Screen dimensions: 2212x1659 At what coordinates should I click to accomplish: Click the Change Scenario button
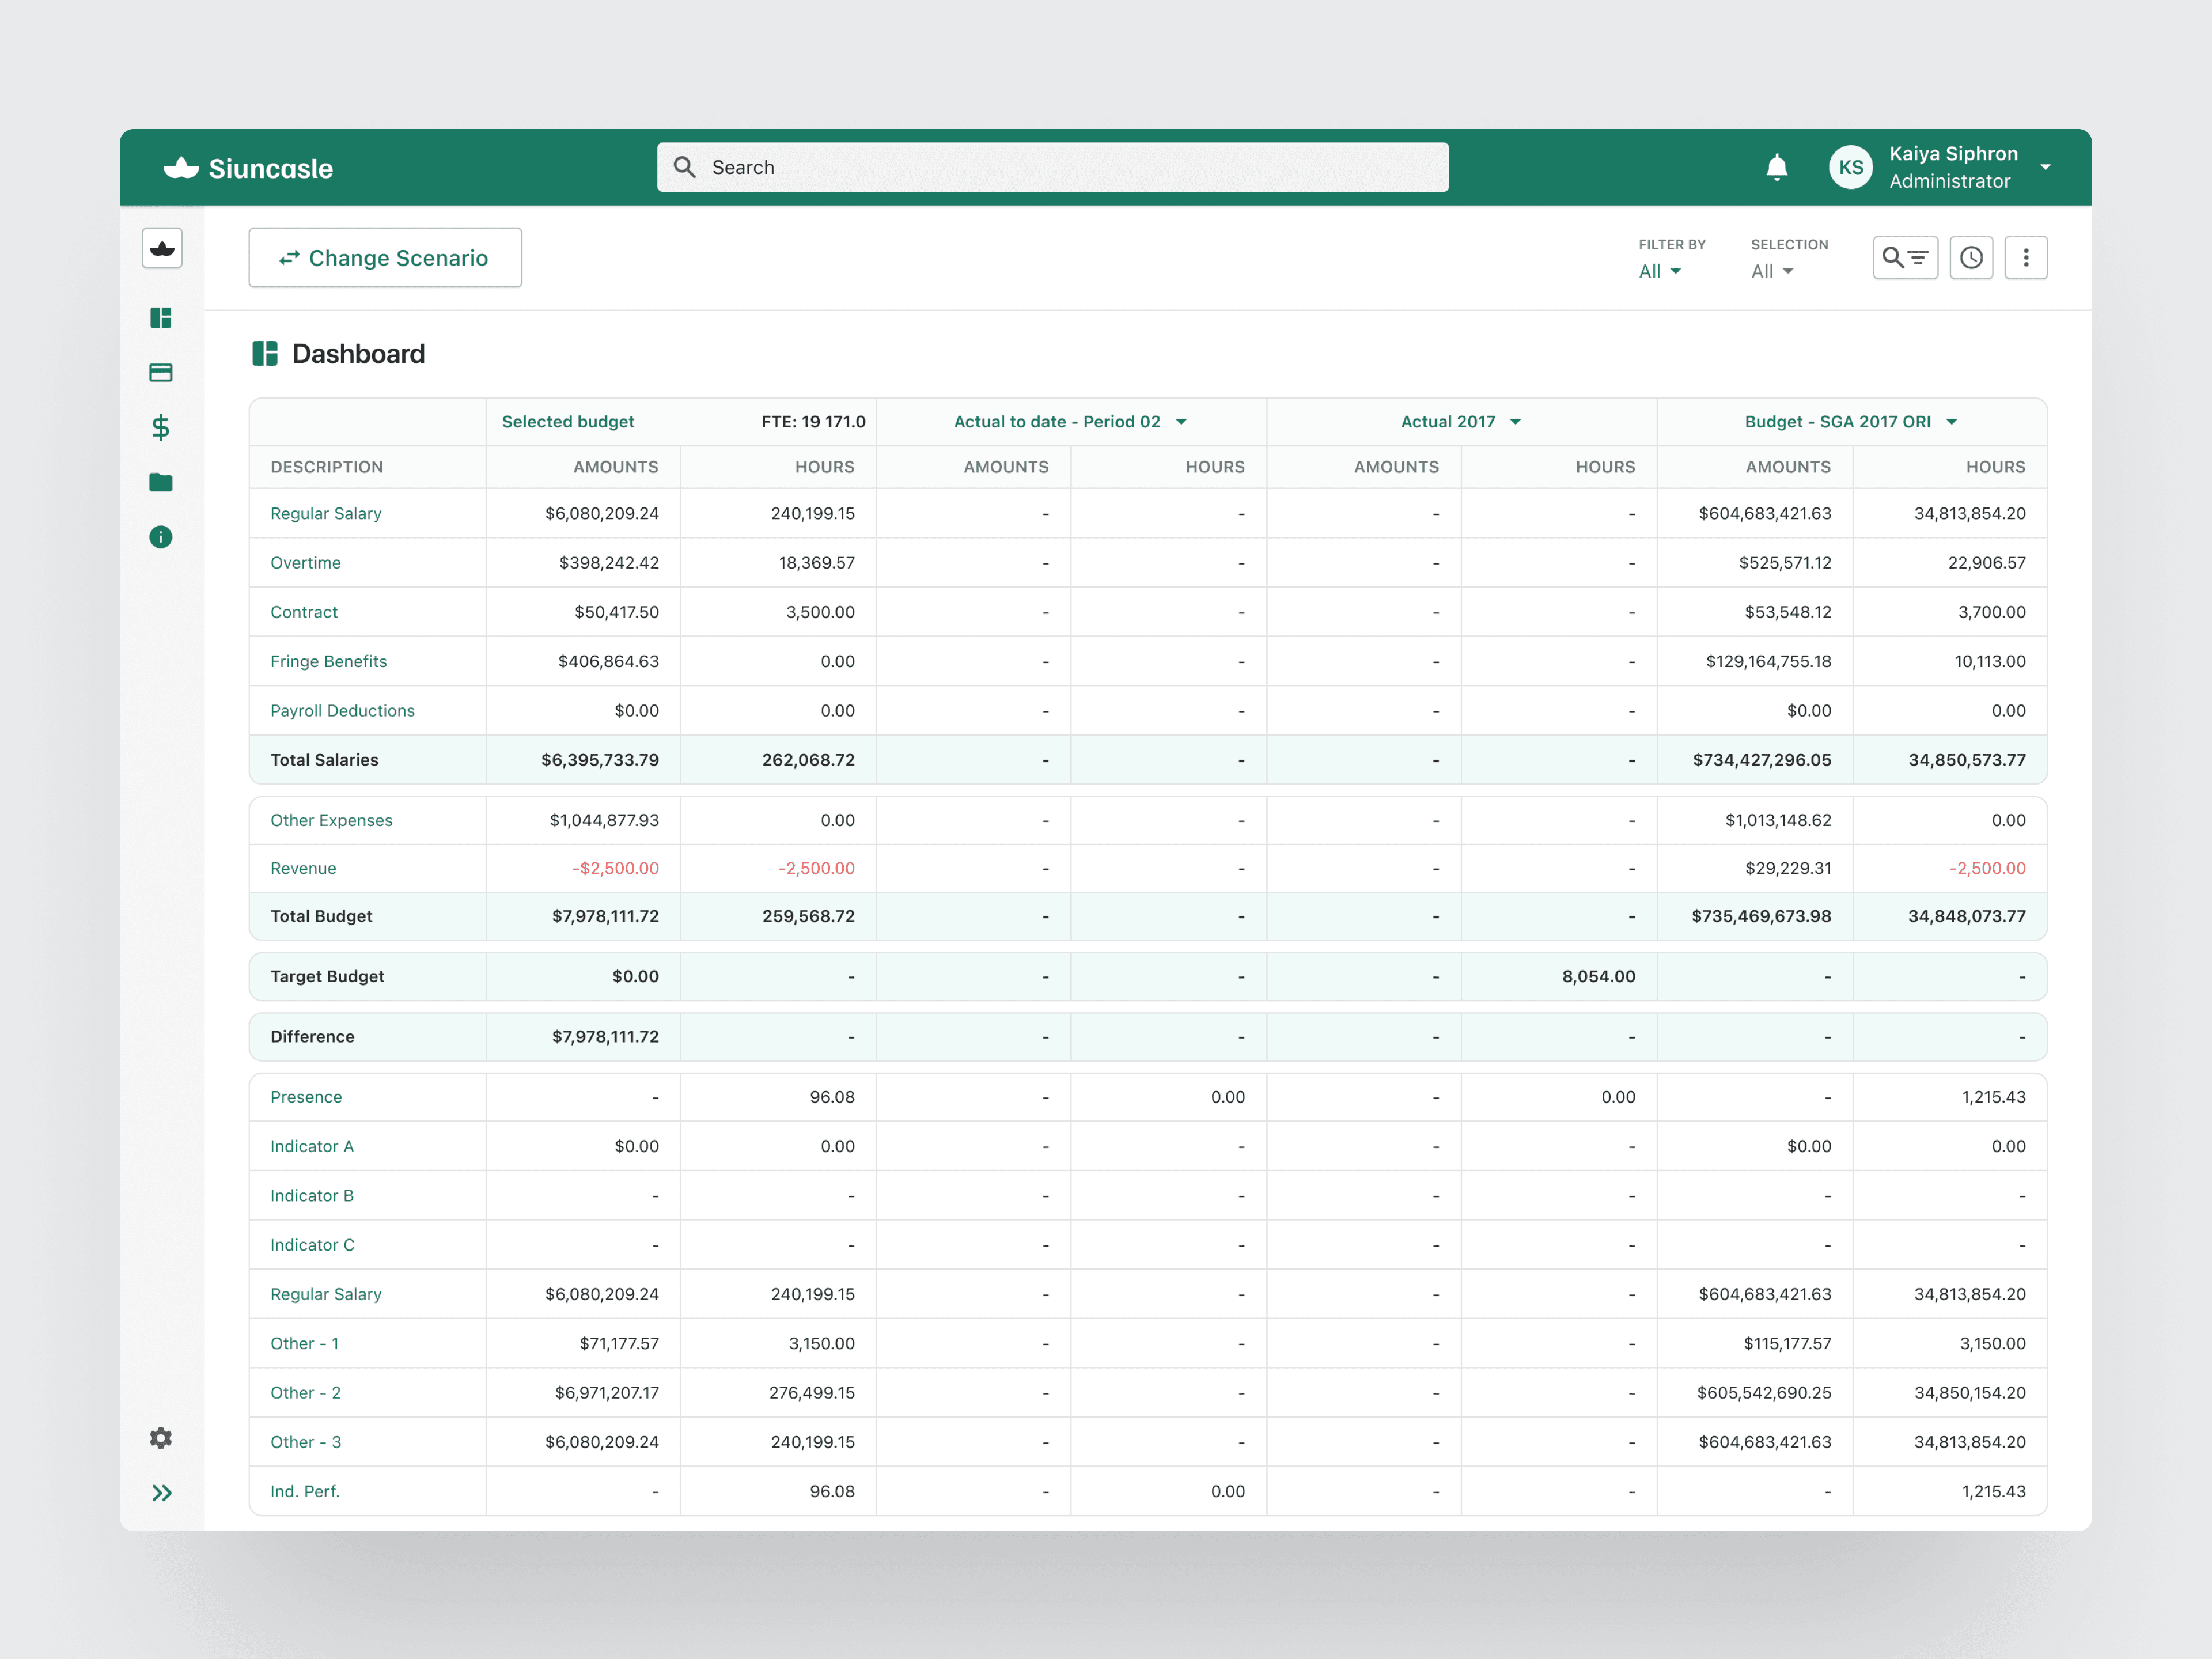coord(385,257)
